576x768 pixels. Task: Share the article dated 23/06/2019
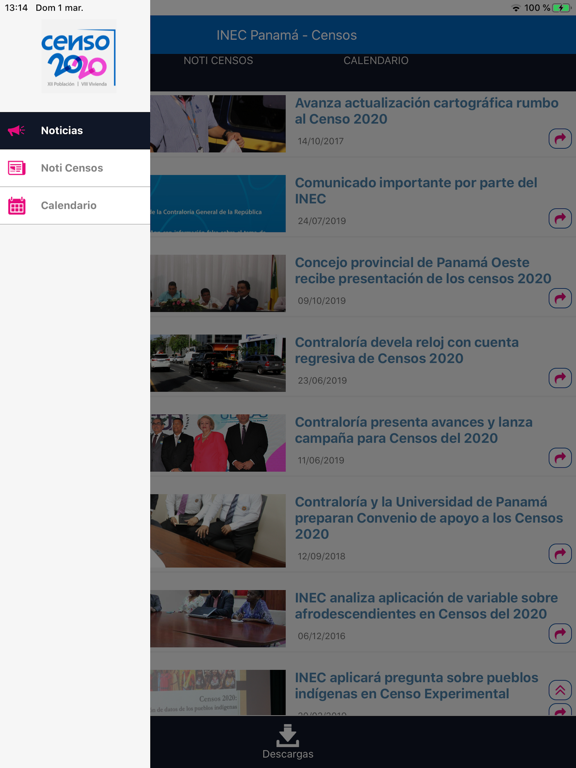click(x=560, y=378)
